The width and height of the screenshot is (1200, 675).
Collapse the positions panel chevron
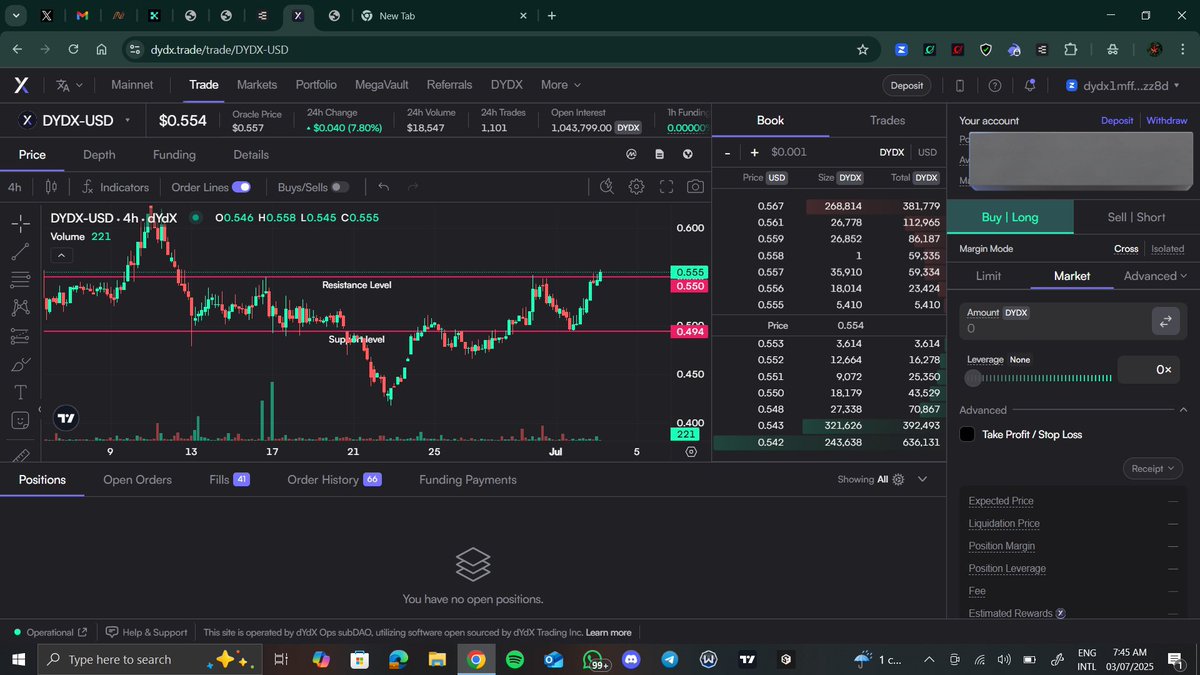coord(922,480)
